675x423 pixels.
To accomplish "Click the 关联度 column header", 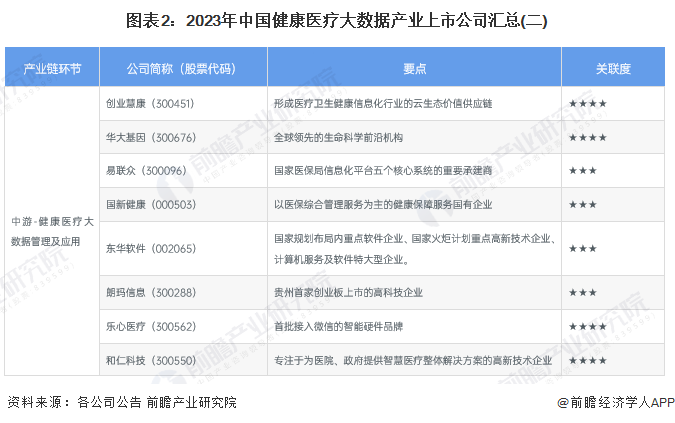I will pyautogui.click(x=613, y=68).
